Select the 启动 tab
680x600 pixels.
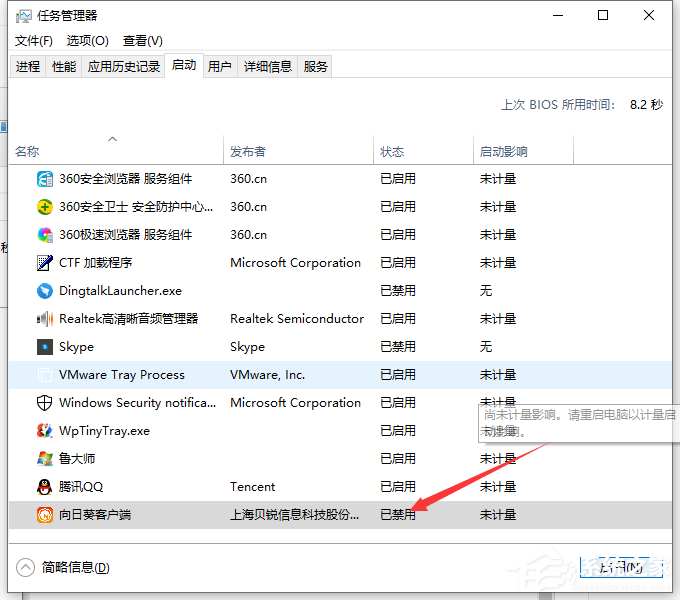[184, 65]
